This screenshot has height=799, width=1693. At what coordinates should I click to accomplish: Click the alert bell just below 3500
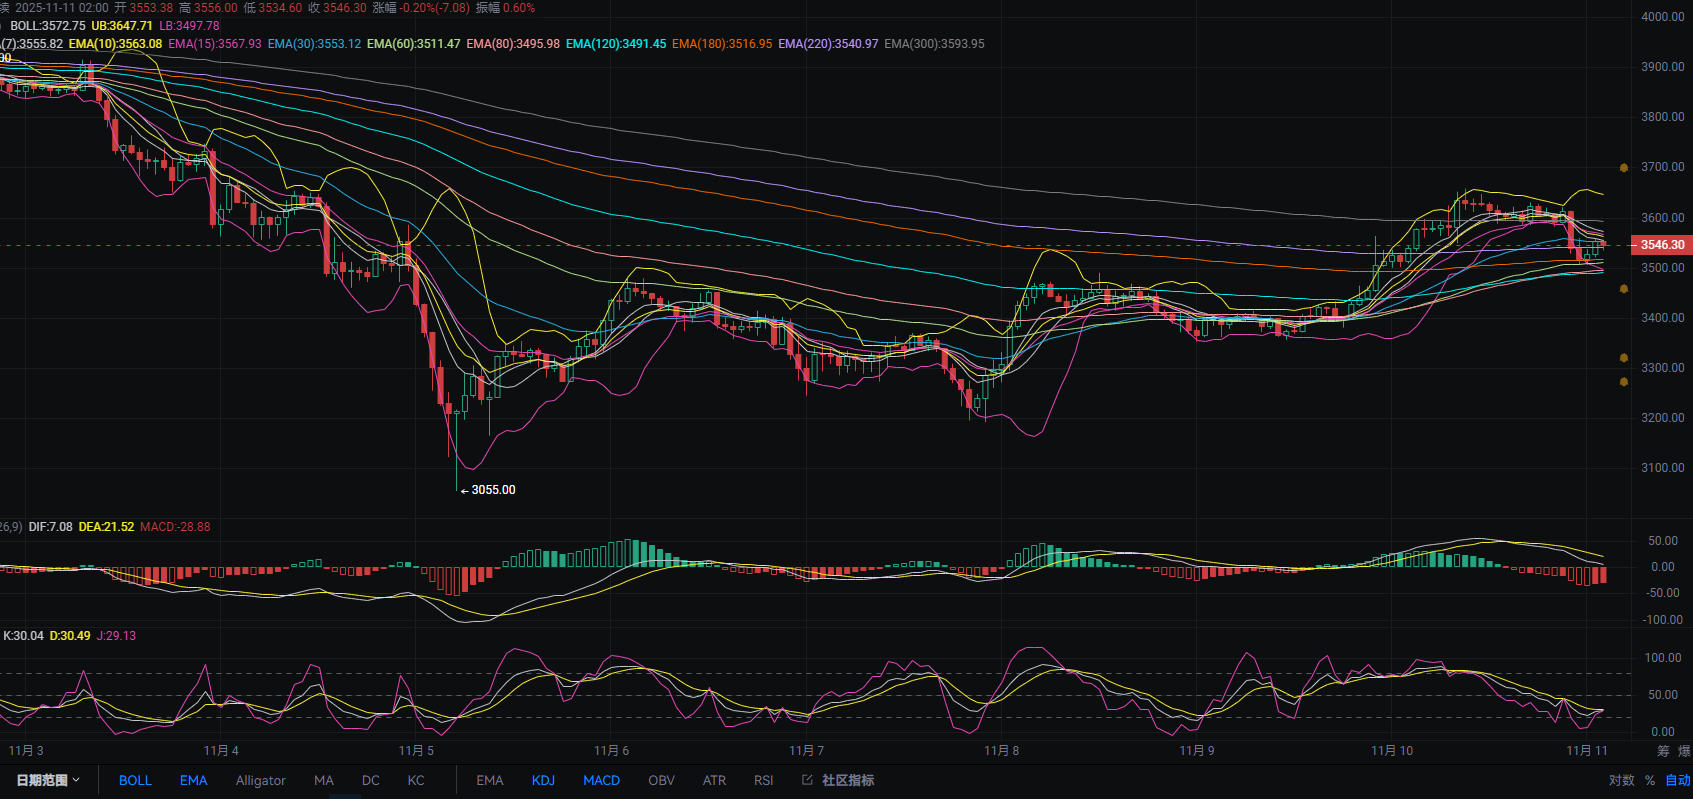pyautogui.click(x=1624, y=289)
